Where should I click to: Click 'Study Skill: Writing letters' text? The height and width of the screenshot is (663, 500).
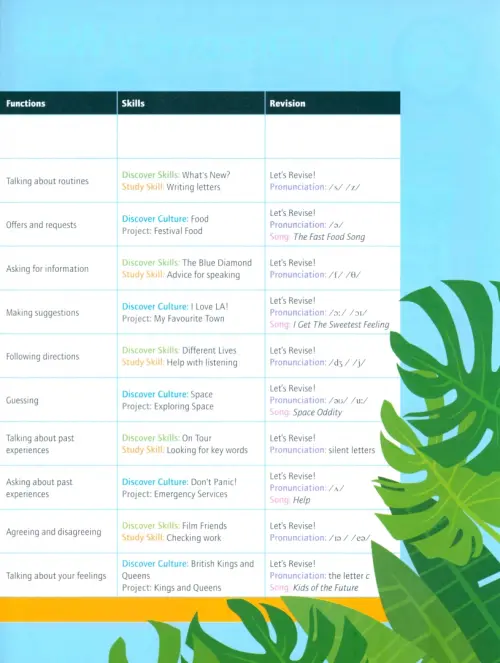[171, 187]
